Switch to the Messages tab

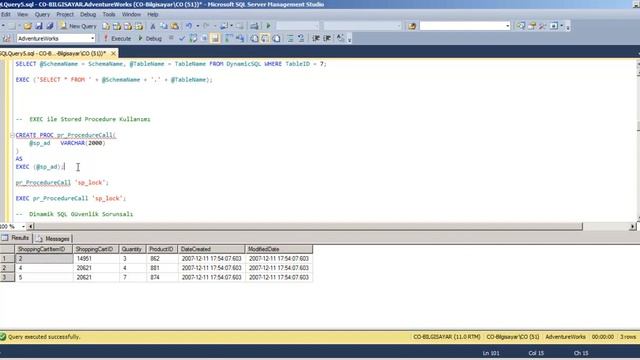pyautogui.click(x=53, y=238)
